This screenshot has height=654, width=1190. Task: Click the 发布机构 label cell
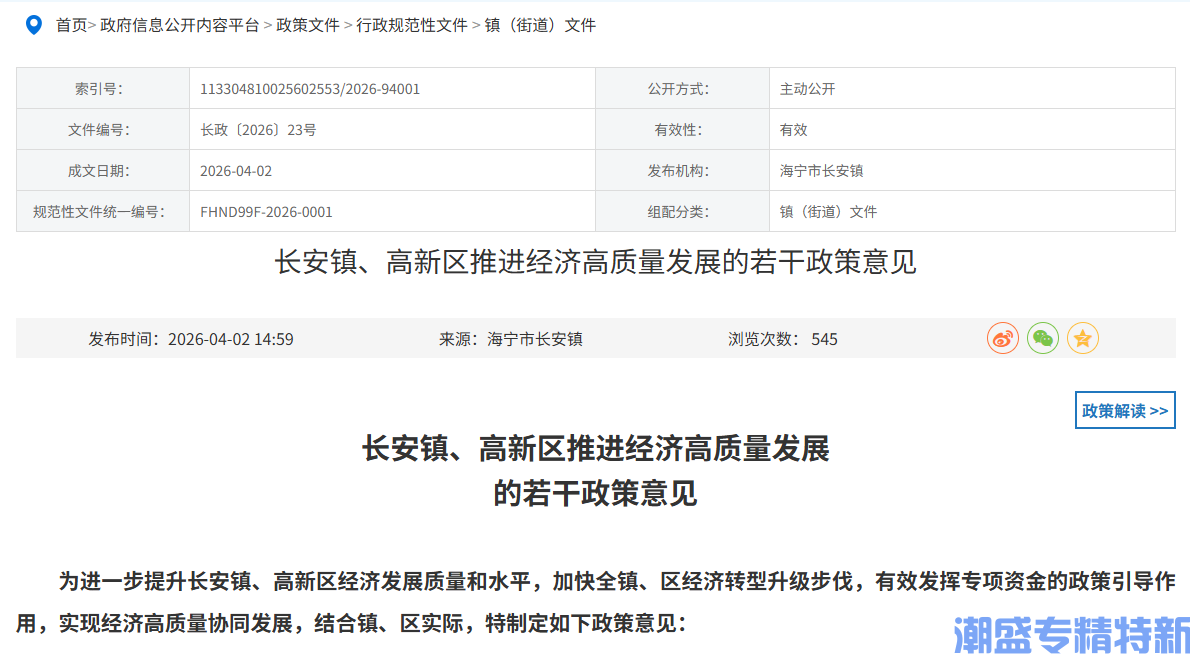682,171
